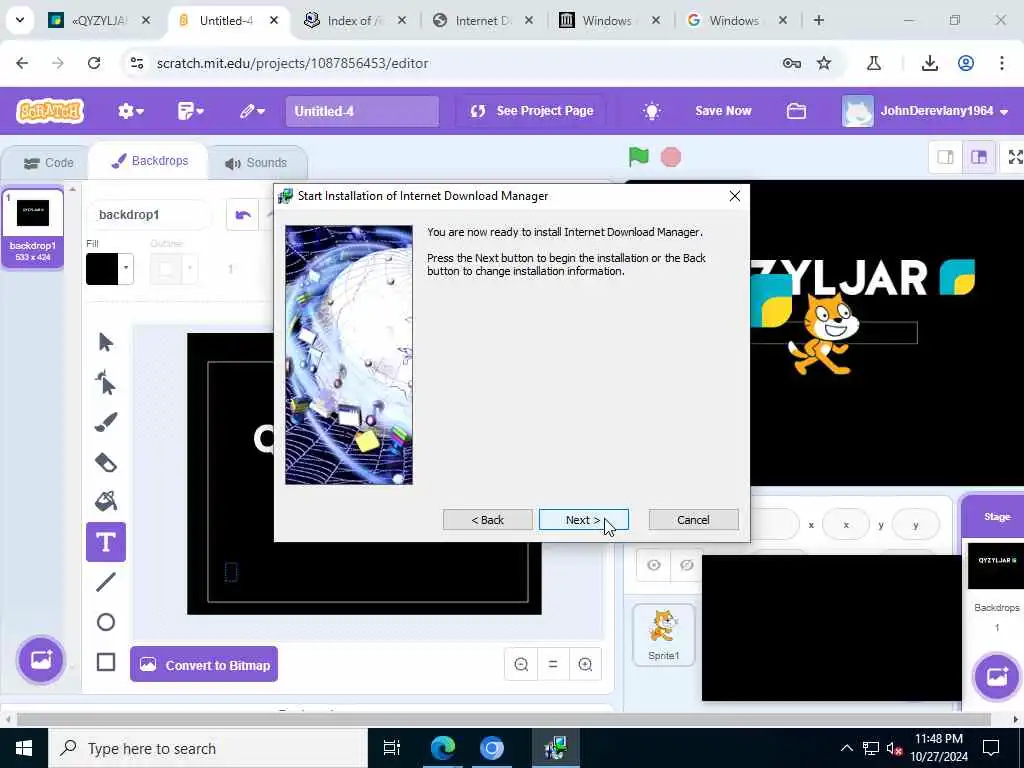The image size is (1024, 768).
Task: Switch to small stage layout
Action: [945, 157]
